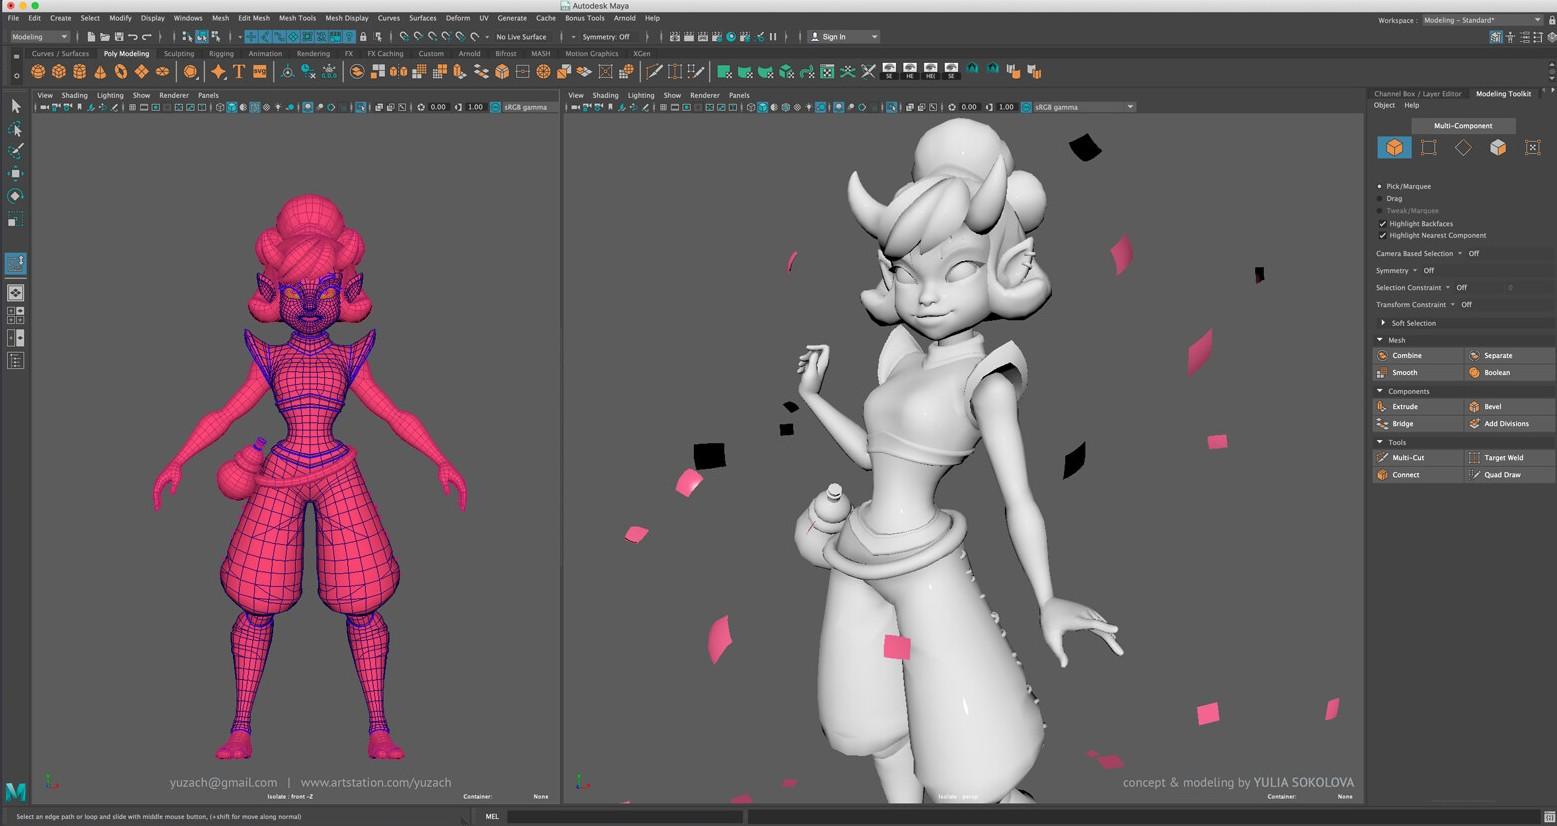Uncheck Highlight Backfaces checkbox

point(1383,224)
